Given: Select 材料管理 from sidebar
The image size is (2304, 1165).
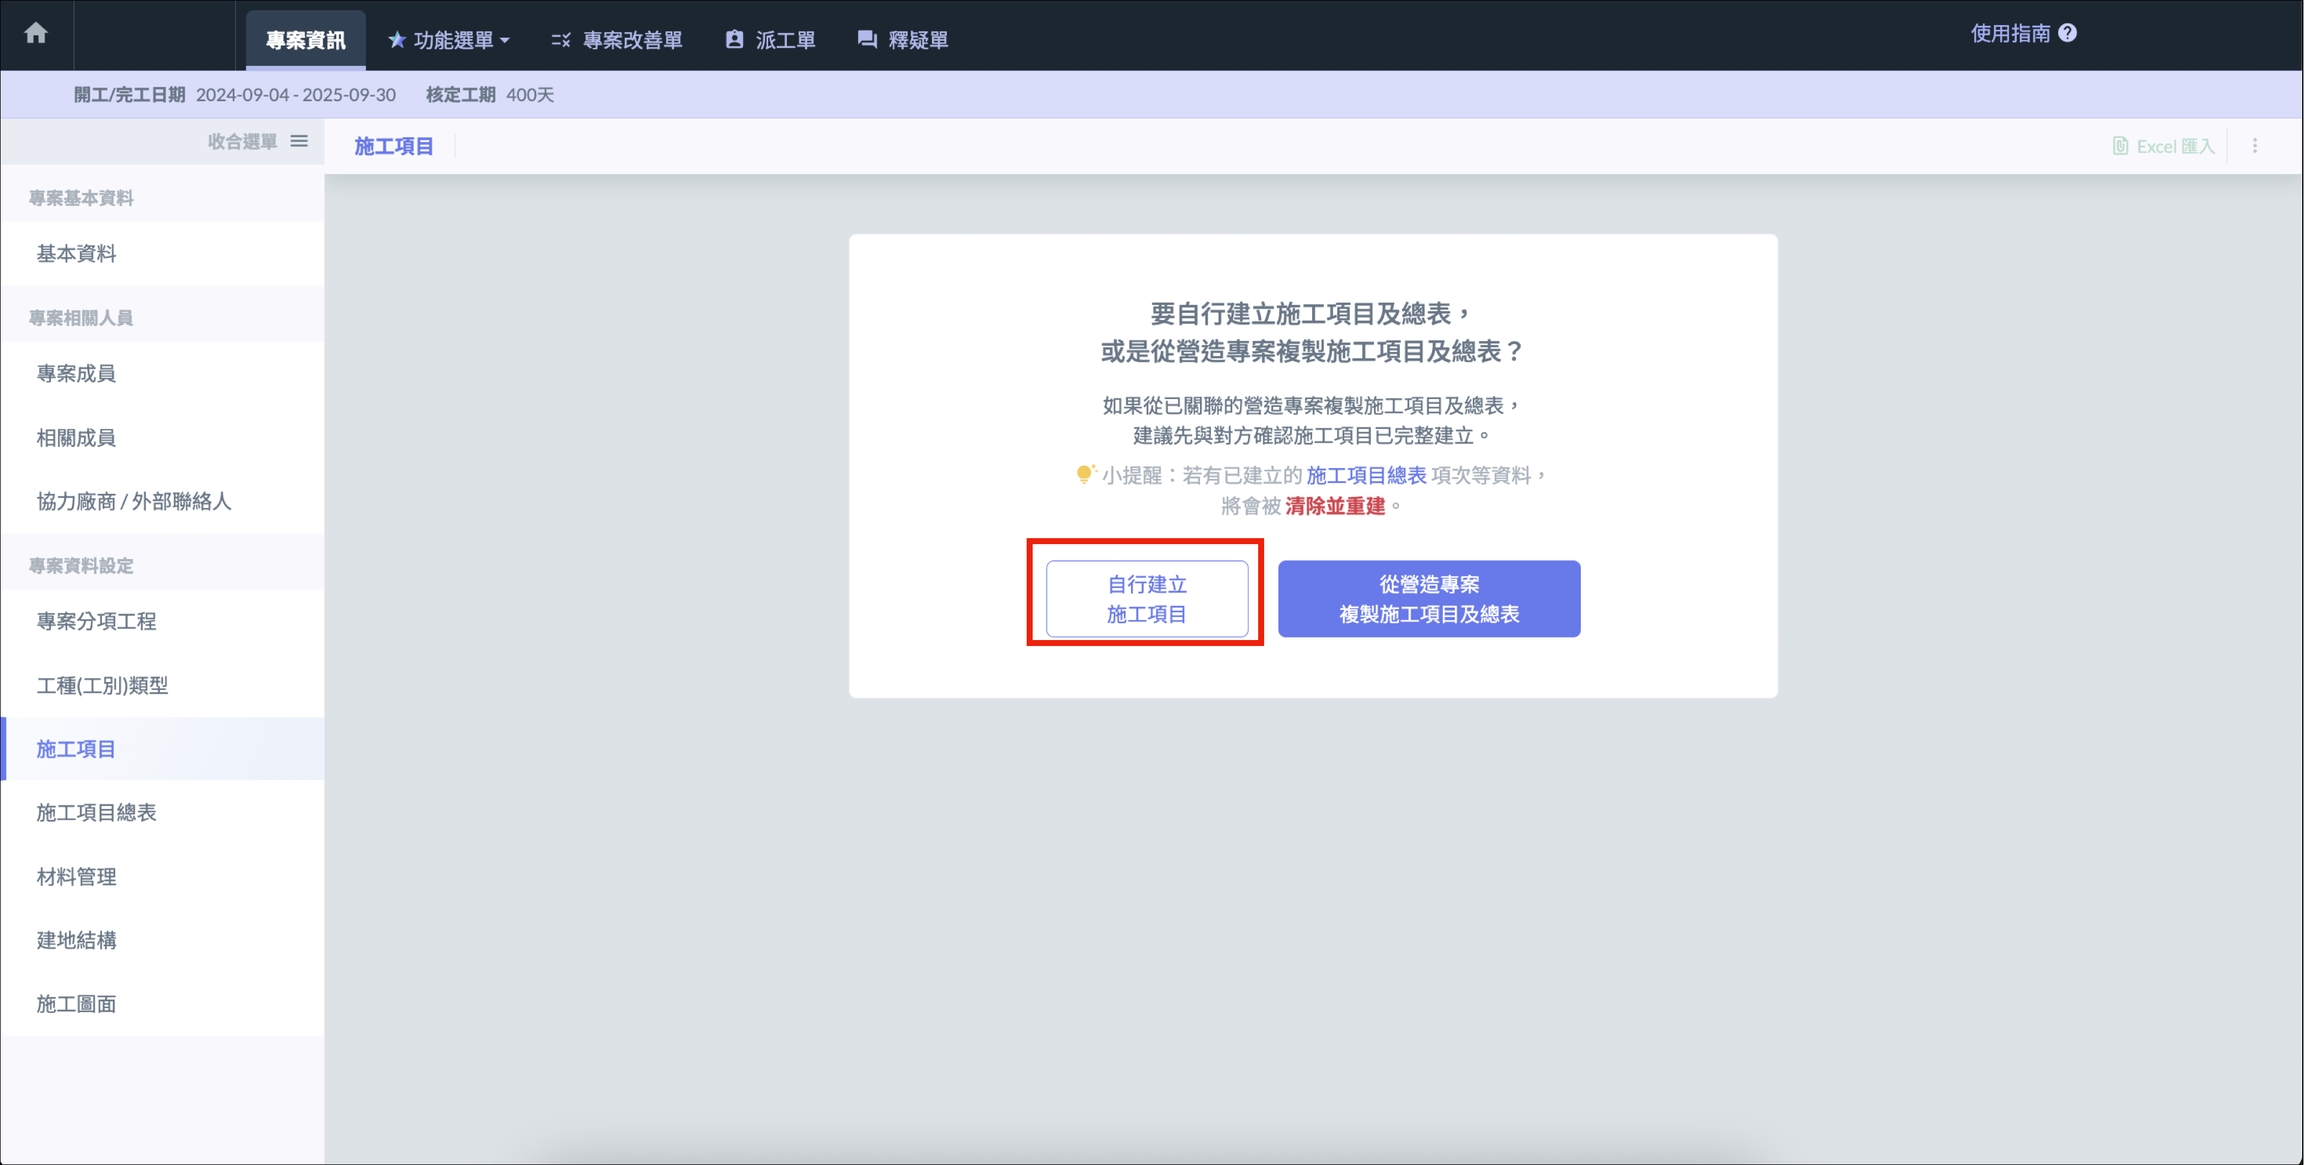Looking at the screenshot, I should 77,876.
